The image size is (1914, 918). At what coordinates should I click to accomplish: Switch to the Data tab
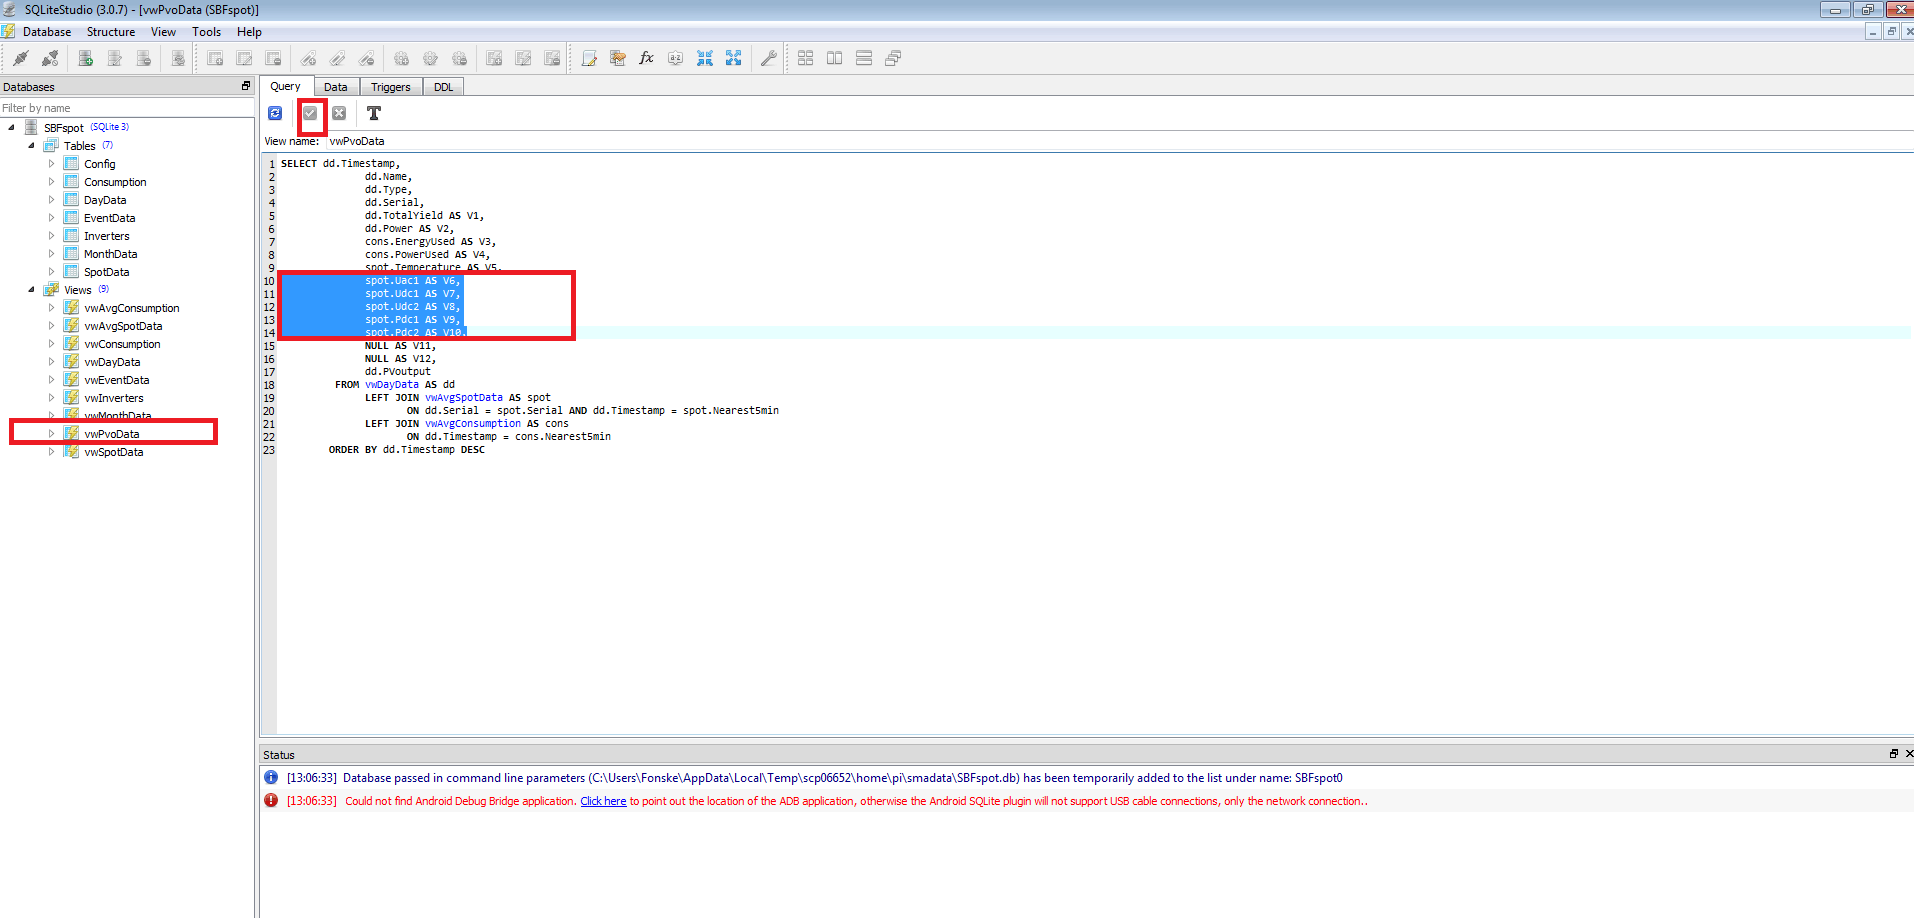336,87
